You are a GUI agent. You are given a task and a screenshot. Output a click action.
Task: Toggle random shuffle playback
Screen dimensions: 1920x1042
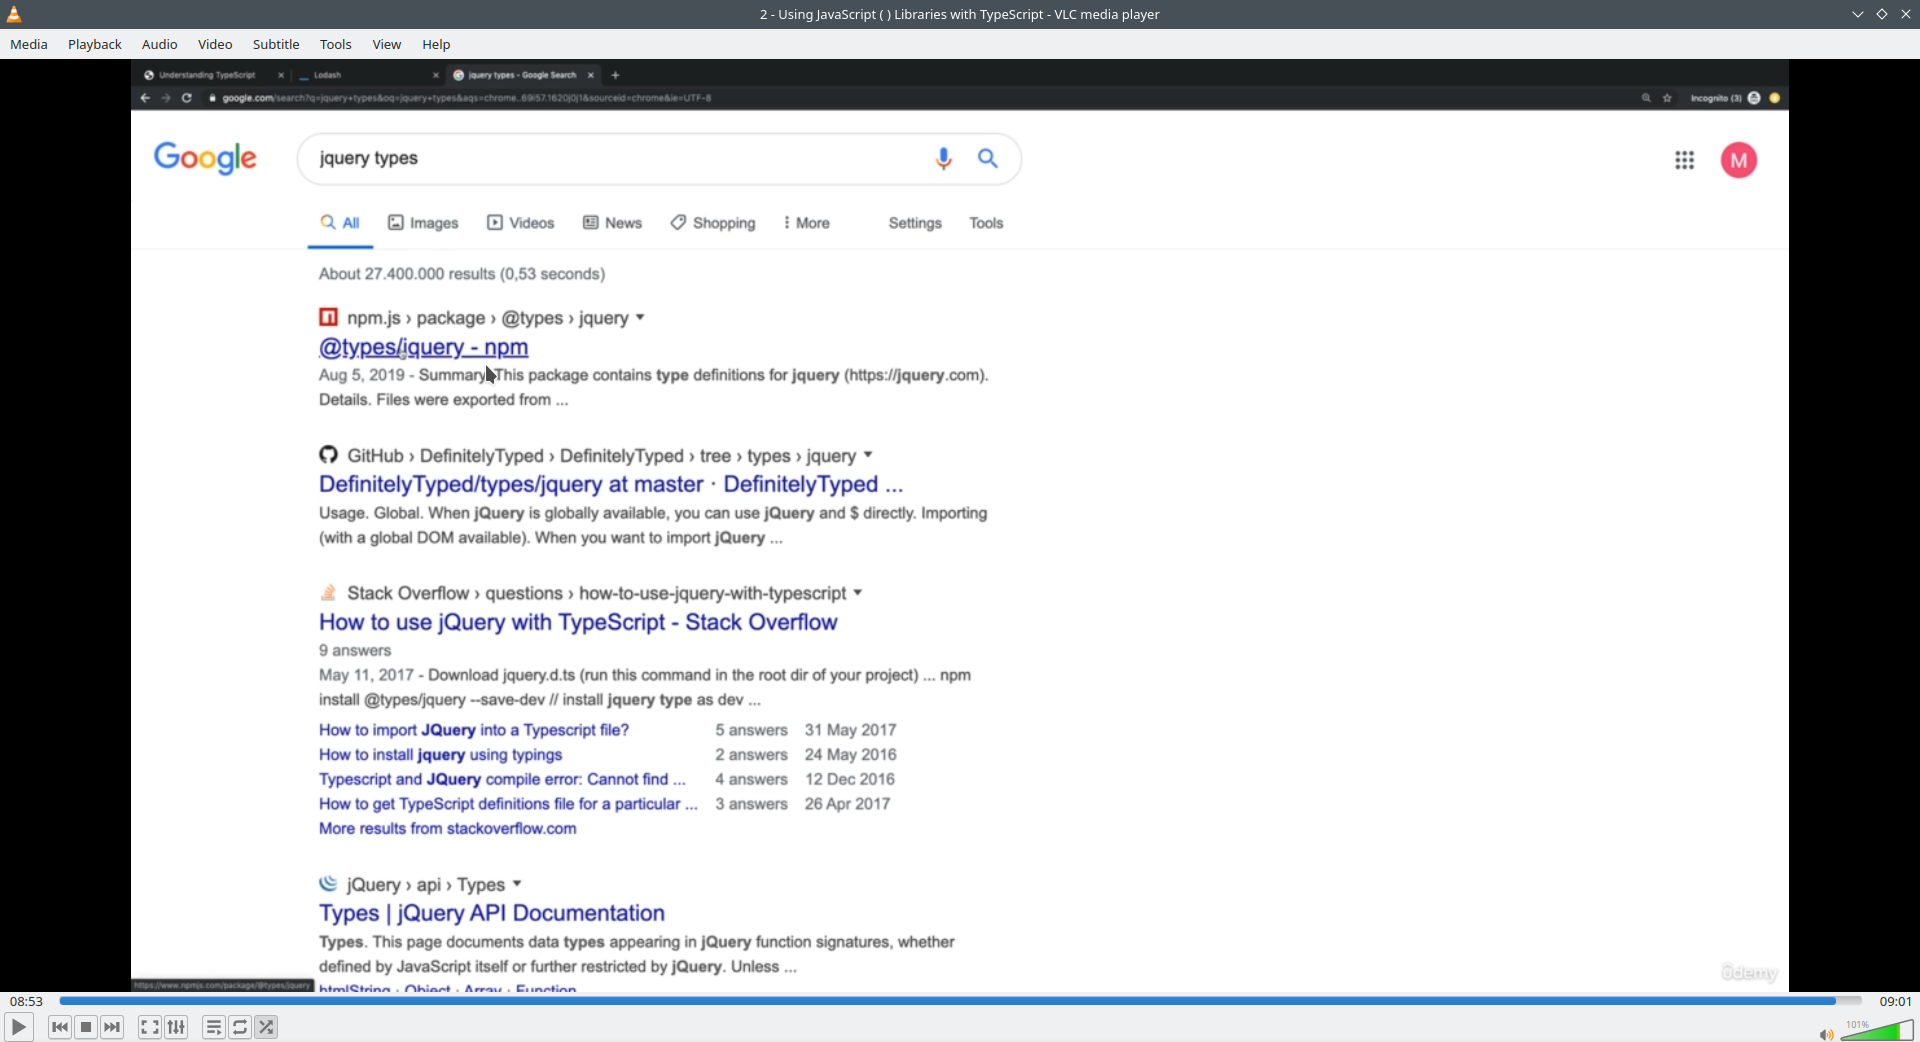click(x=267, y=1027)
